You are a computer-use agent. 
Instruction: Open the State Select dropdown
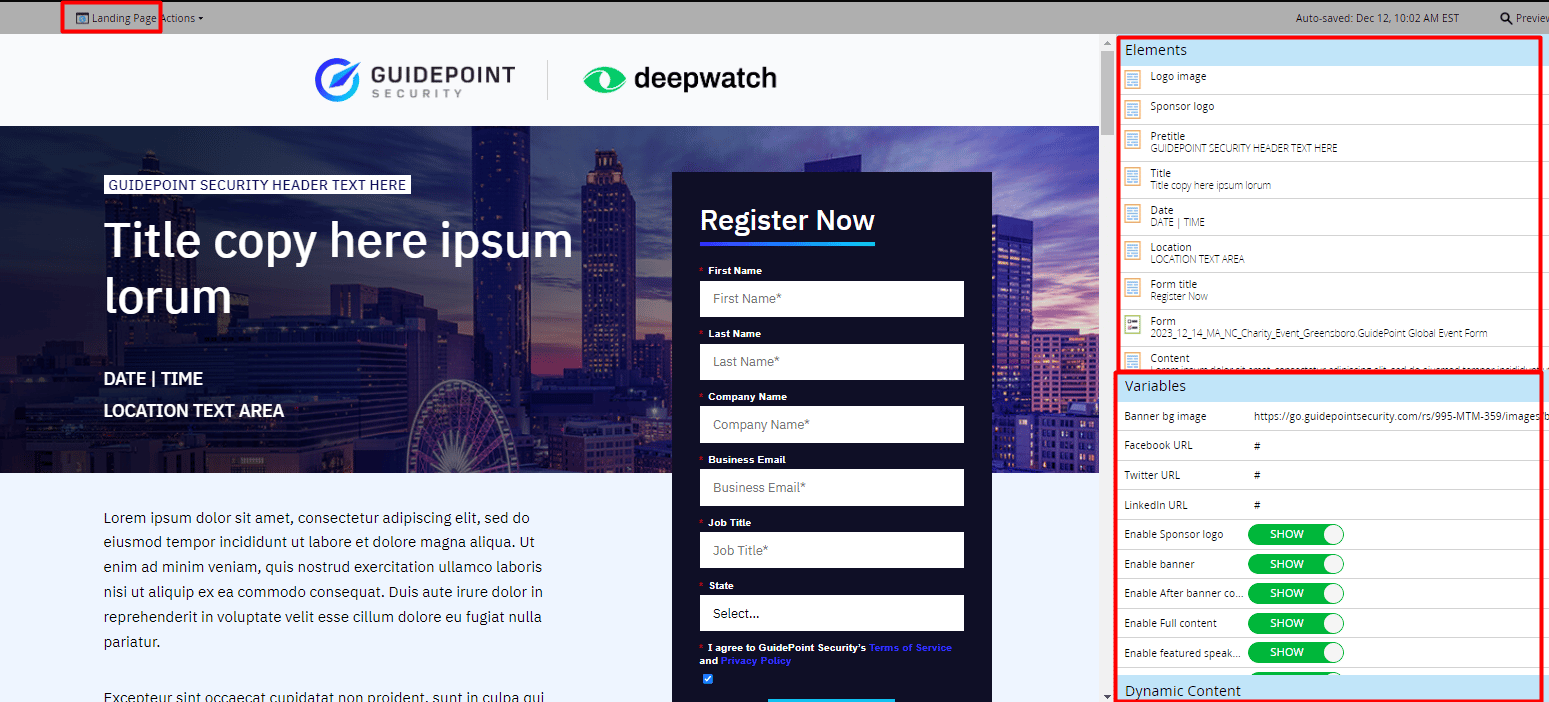click(831, 613)
